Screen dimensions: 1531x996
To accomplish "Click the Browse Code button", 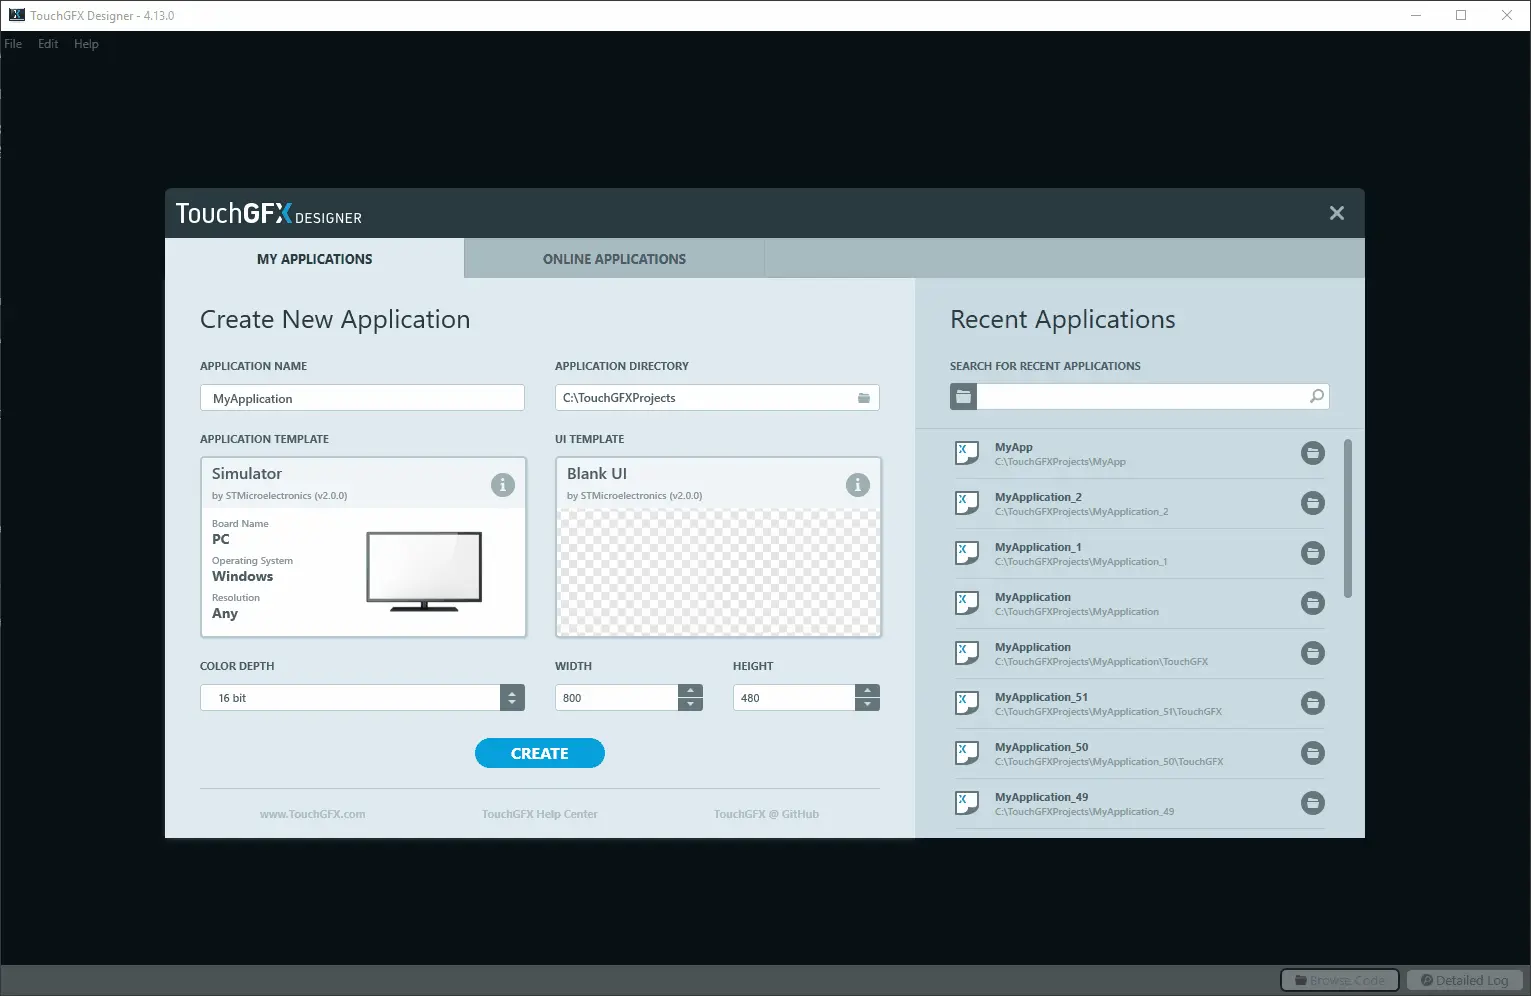I will 1340,980.
